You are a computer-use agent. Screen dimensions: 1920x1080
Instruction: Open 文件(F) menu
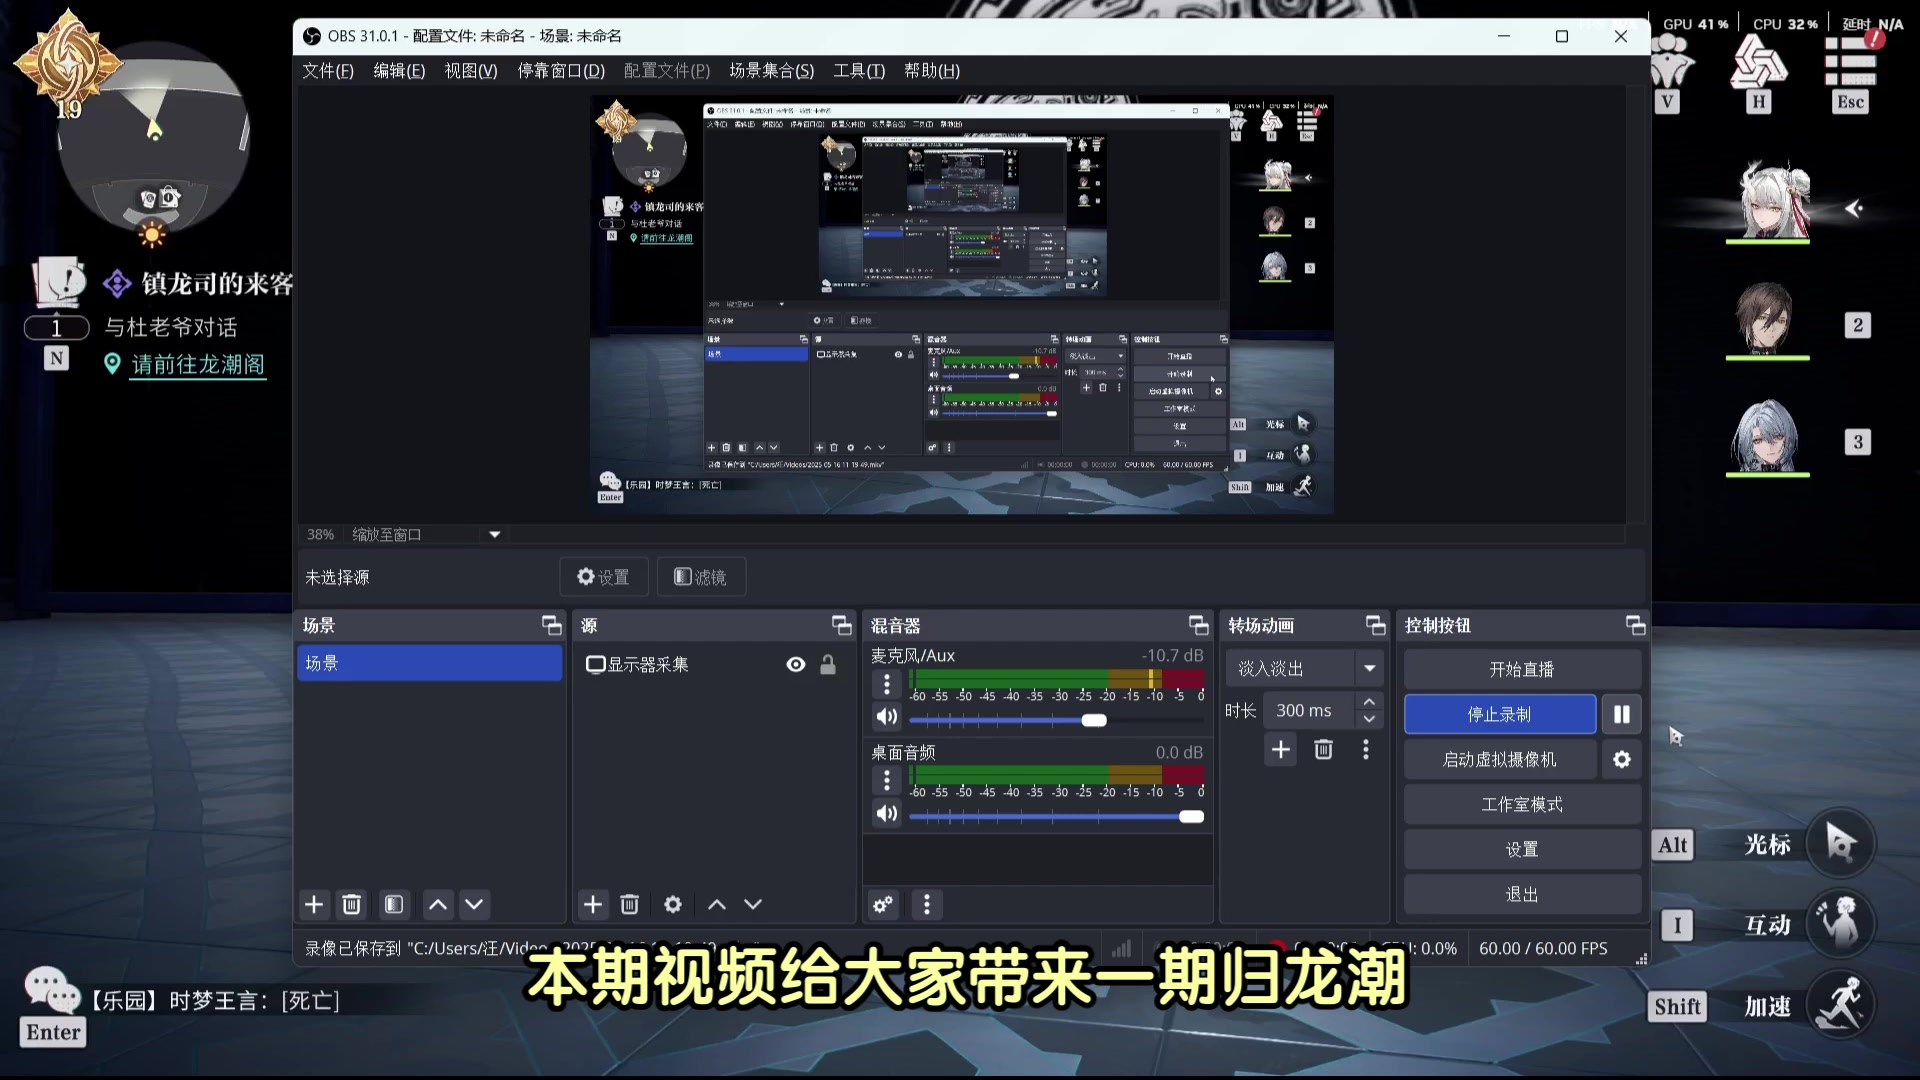click(x=328, y=71)
